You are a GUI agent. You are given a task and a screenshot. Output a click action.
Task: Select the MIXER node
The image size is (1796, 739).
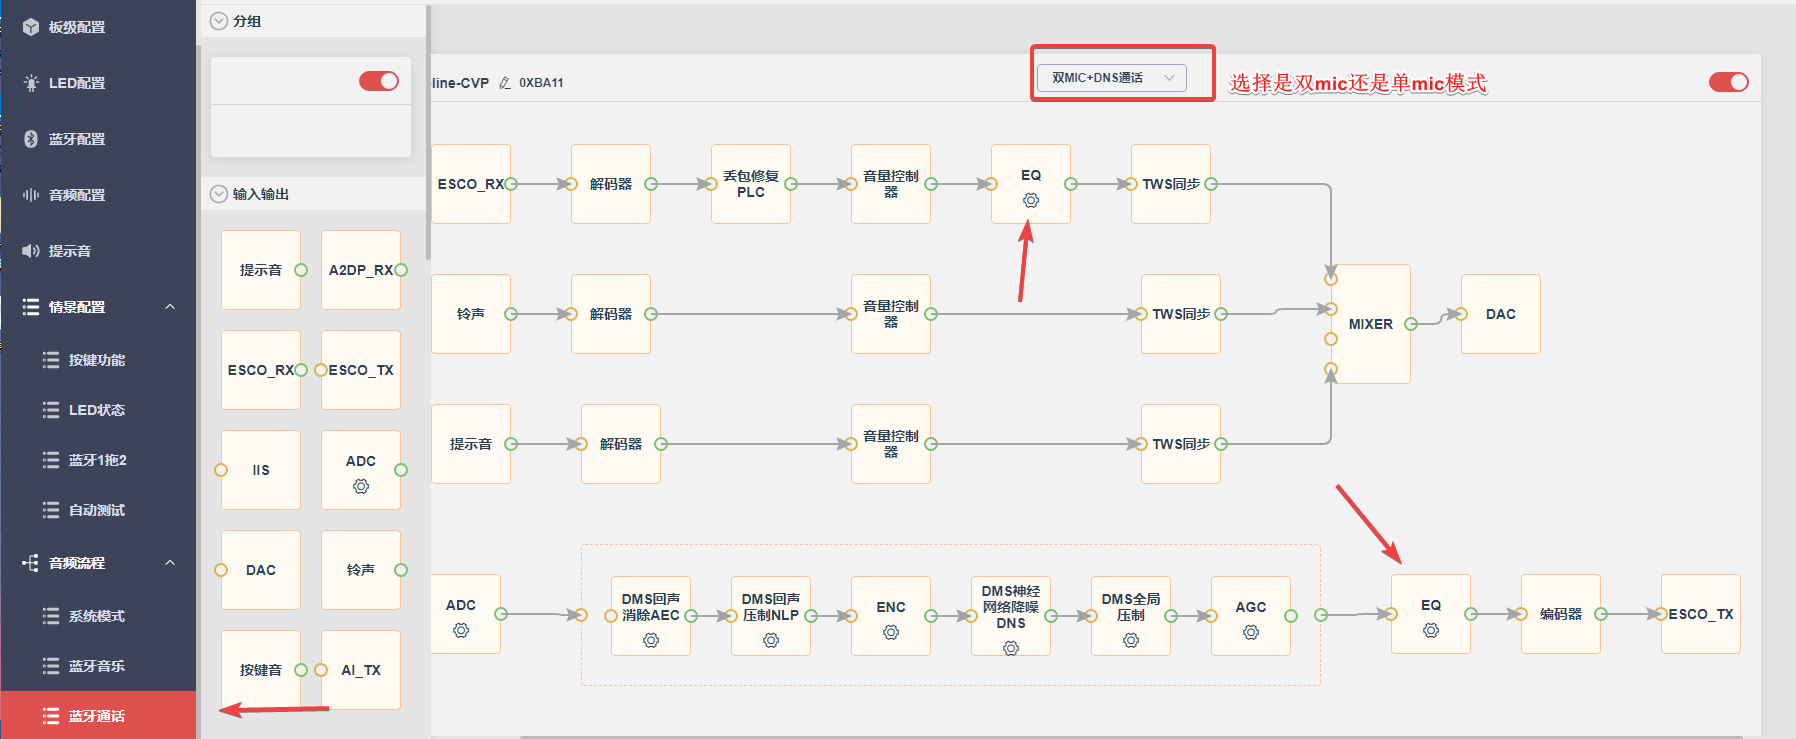(x=1371, y=324)
